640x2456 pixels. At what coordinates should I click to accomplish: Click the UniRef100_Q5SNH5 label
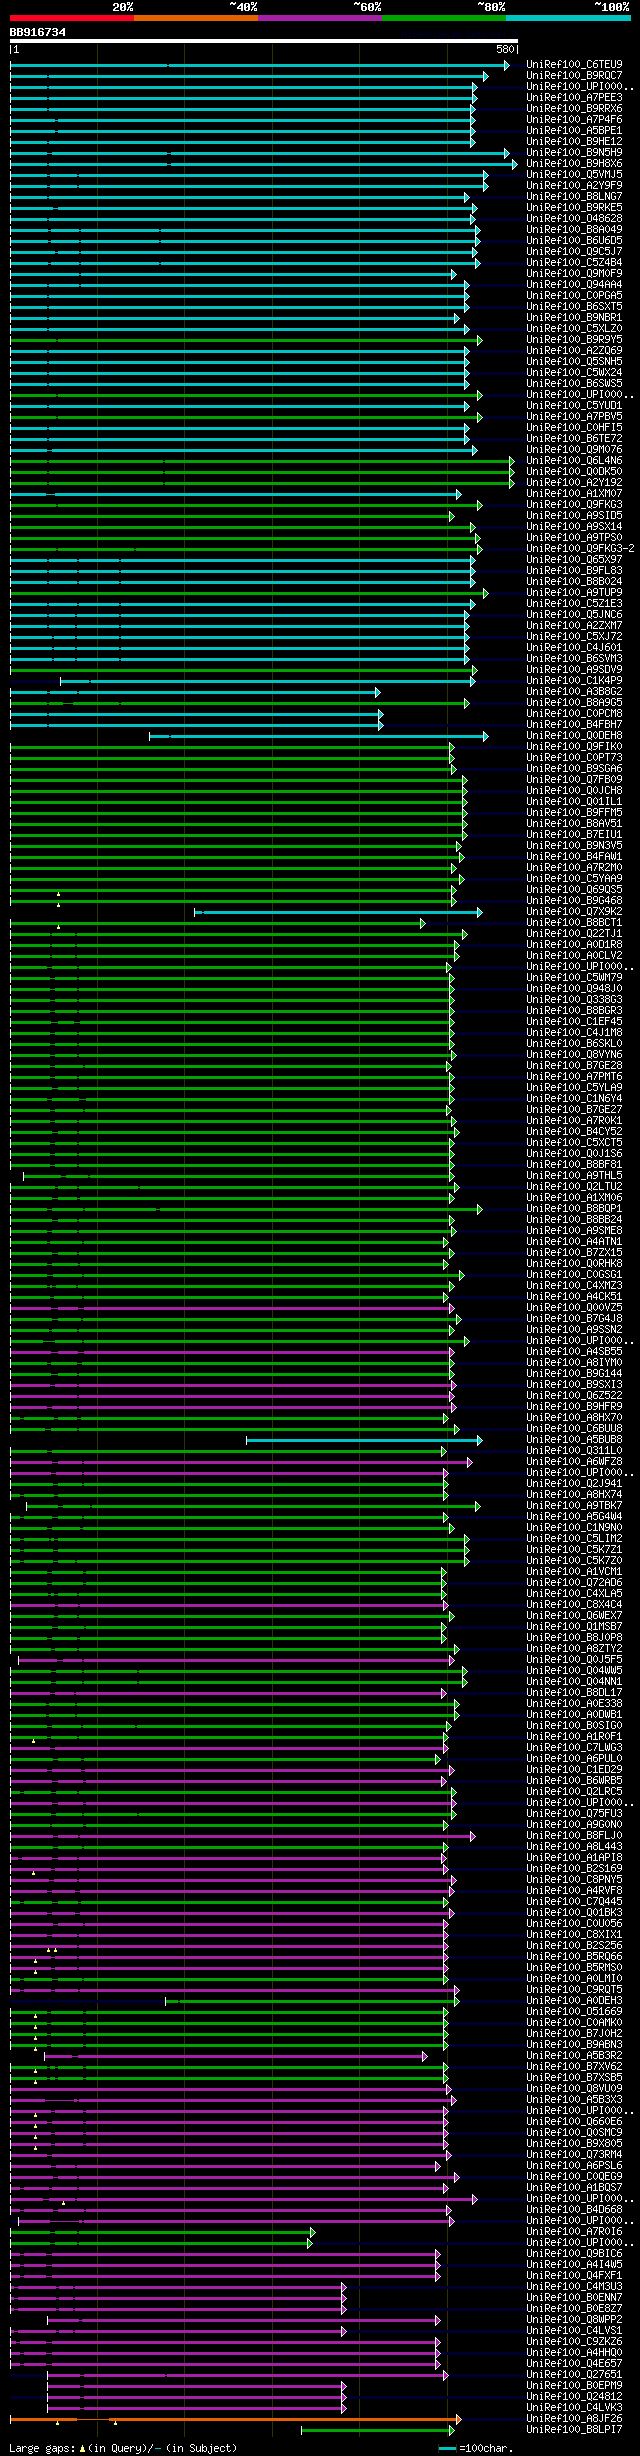click(x=574, y=361)
